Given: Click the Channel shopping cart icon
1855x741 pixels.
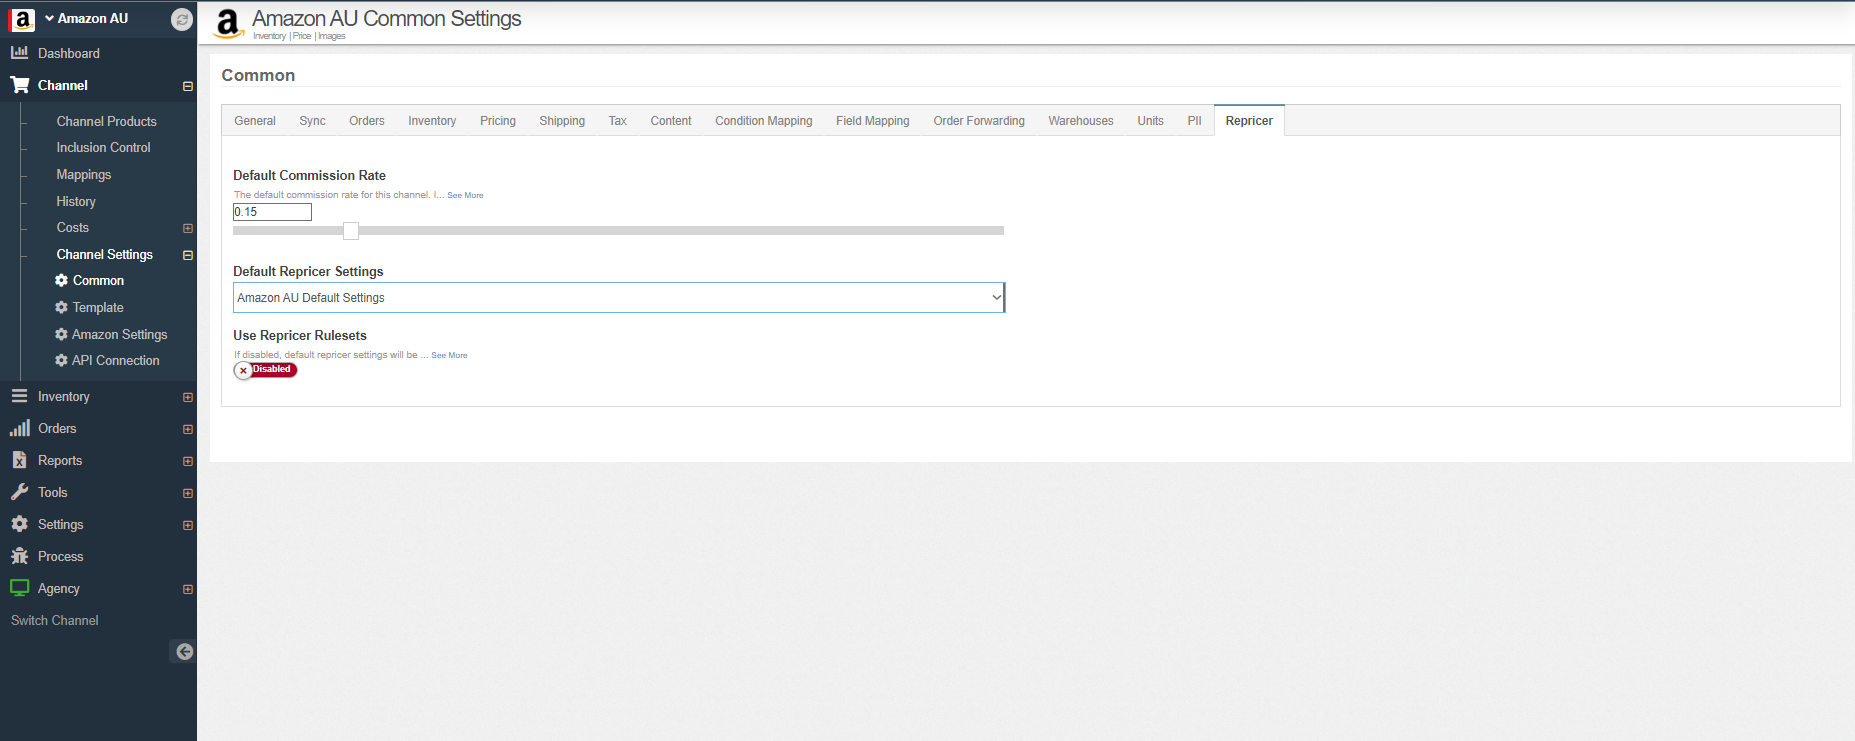Looking at the screenshot, I should point(19,85).
